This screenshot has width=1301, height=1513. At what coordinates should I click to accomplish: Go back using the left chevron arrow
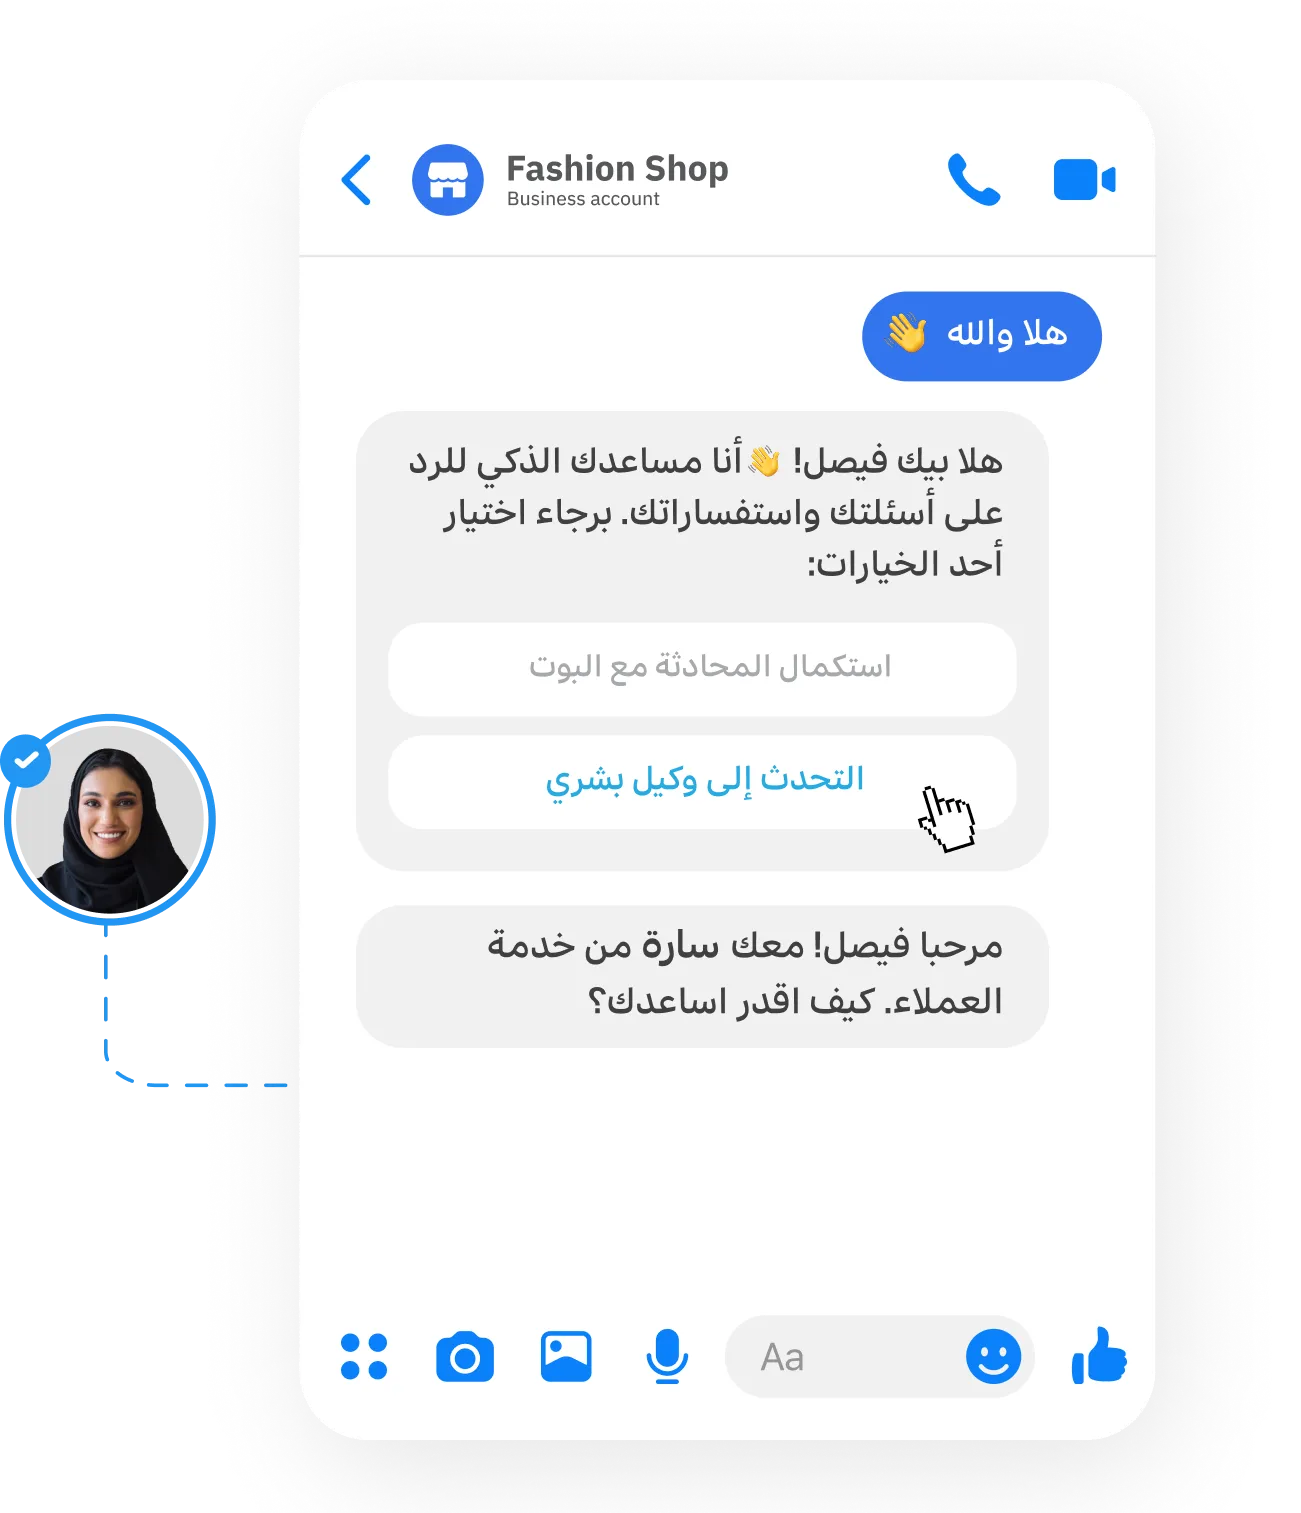(x=356, y=180)
